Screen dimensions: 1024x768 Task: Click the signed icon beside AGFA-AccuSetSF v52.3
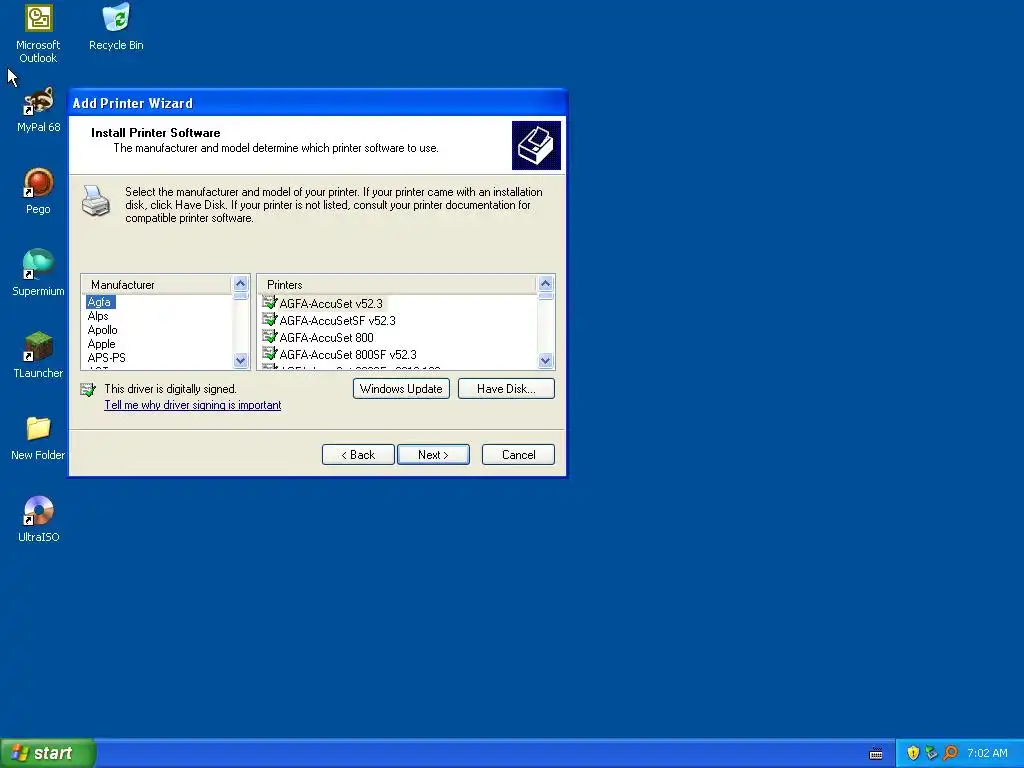tap(270, 320)
